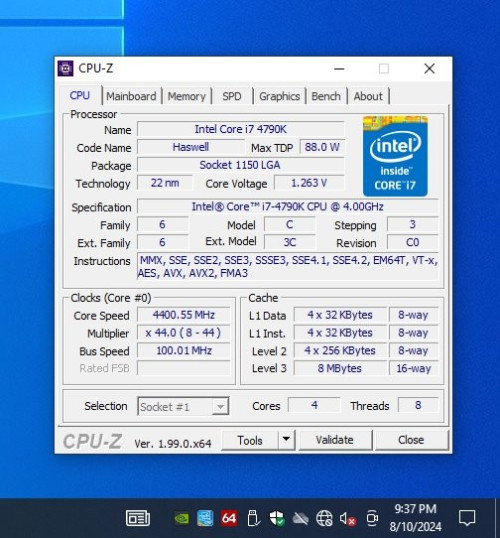Switch to the Mainboard tab

(x=131, y=96)
